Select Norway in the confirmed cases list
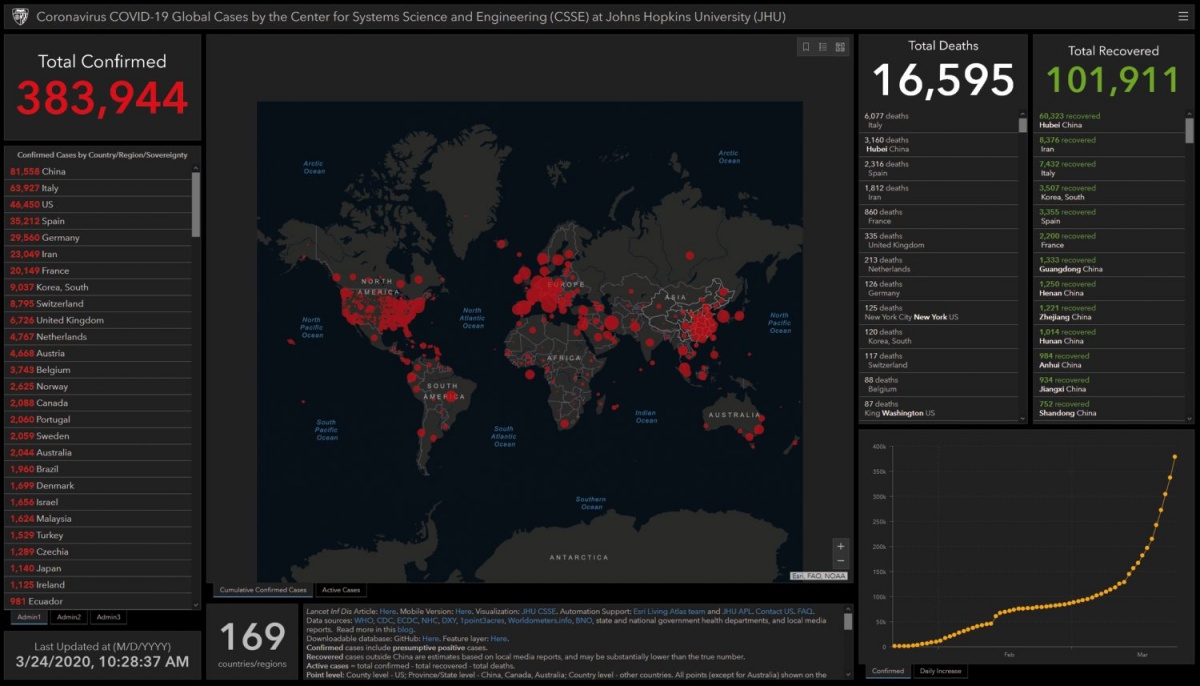 (97, 386)
